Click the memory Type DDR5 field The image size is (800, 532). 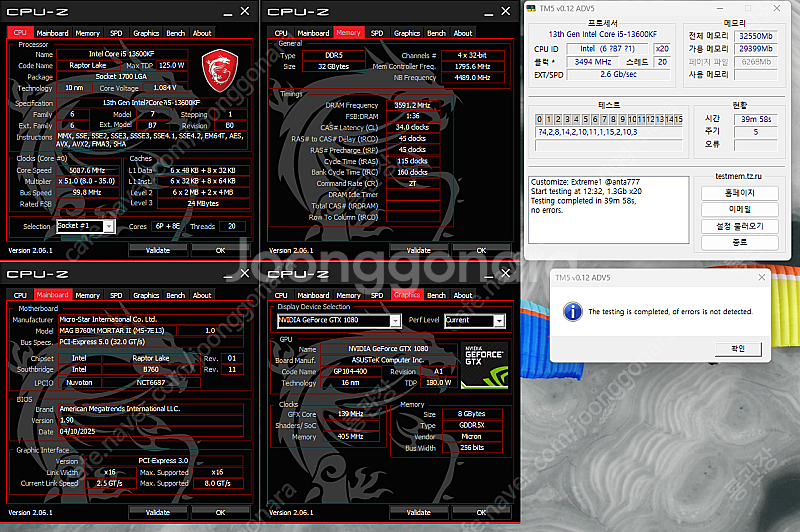click(334, 55)
